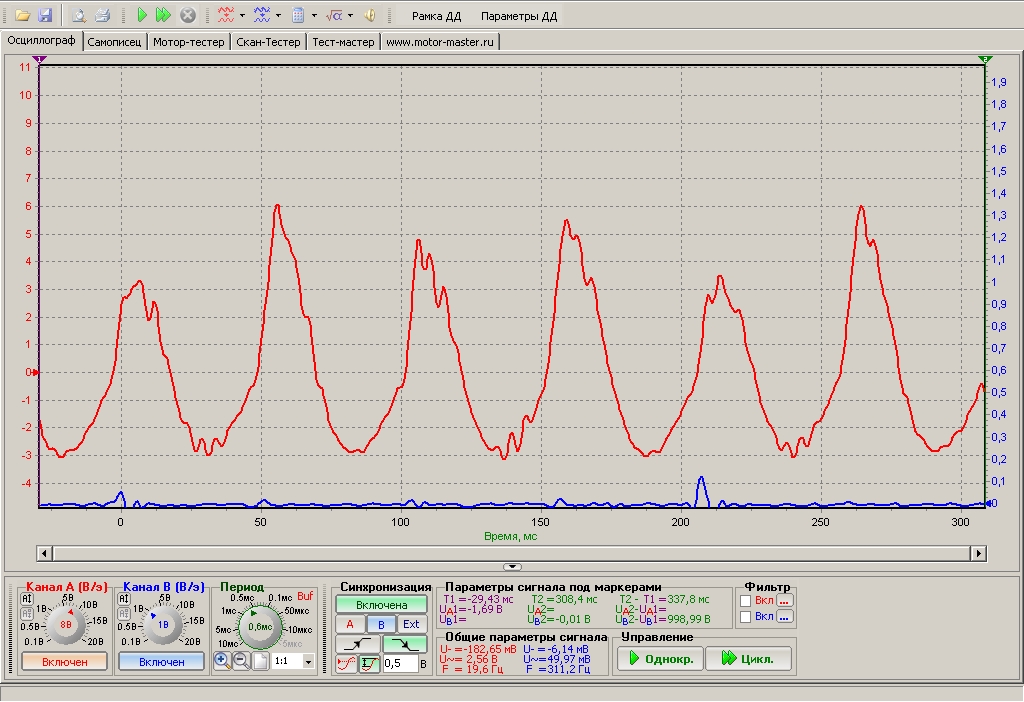Image resolution: width=1024 pixels, height=702 pixels.
Task: Switch to the Тест-мастер tab
Action: (x=344, y=42)
